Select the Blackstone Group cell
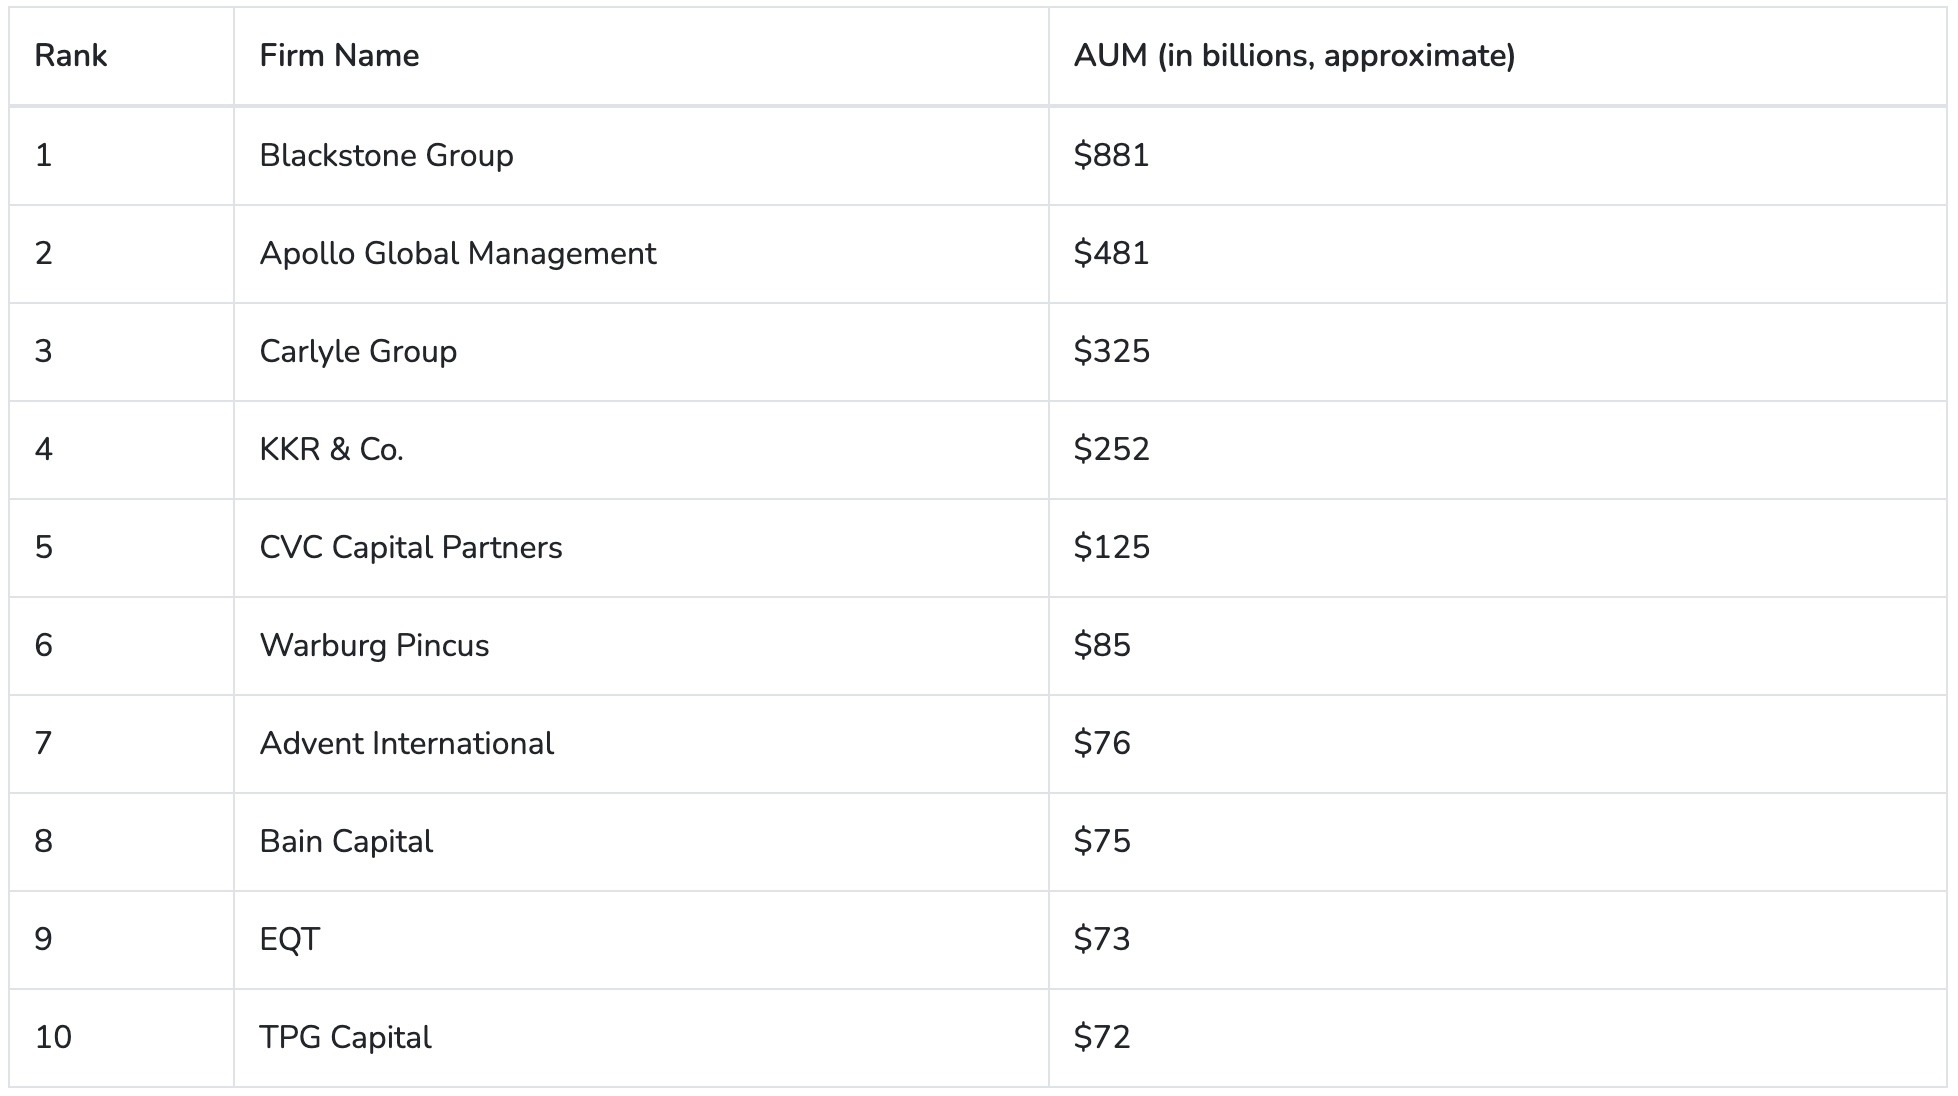 386,156
